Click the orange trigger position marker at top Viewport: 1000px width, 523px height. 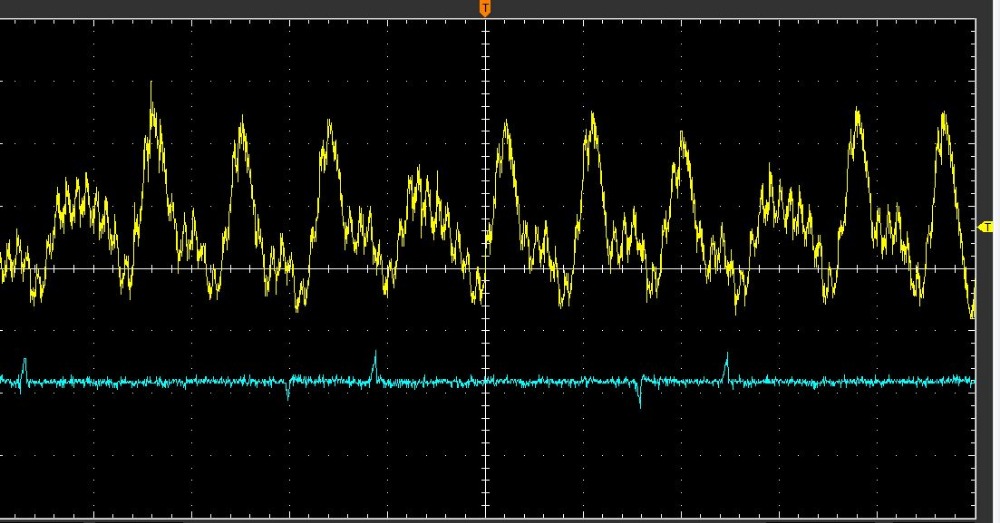485,9
